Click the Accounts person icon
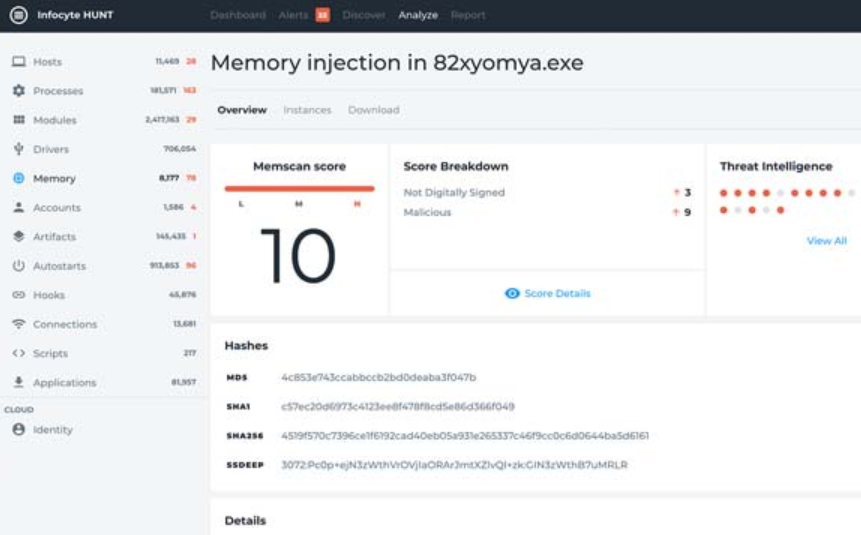This screenshot has width=861, height=535. (x=18, y=208)
